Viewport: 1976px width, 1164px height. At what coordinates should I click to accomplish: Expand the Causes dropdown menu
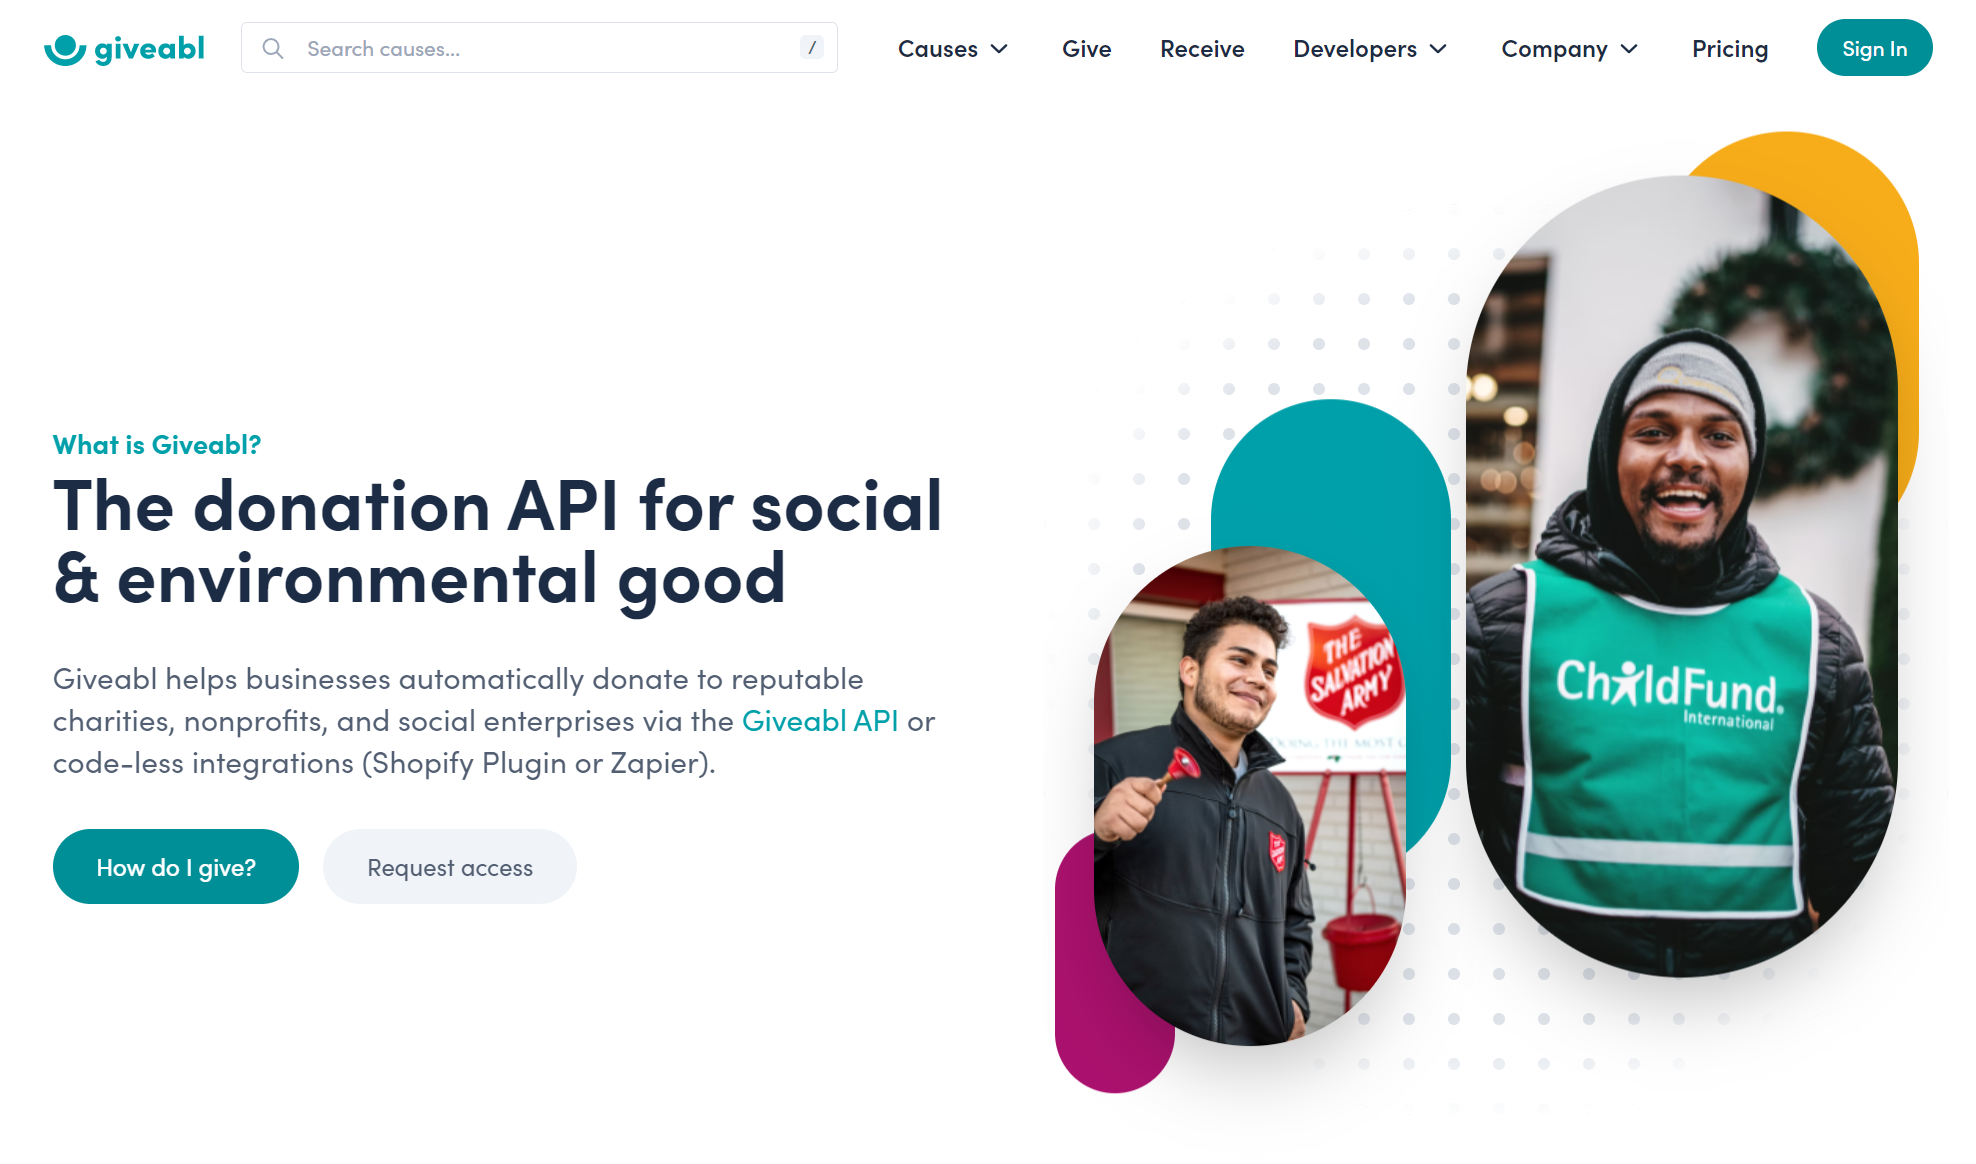pyautogui.click(x=953, y=48)
